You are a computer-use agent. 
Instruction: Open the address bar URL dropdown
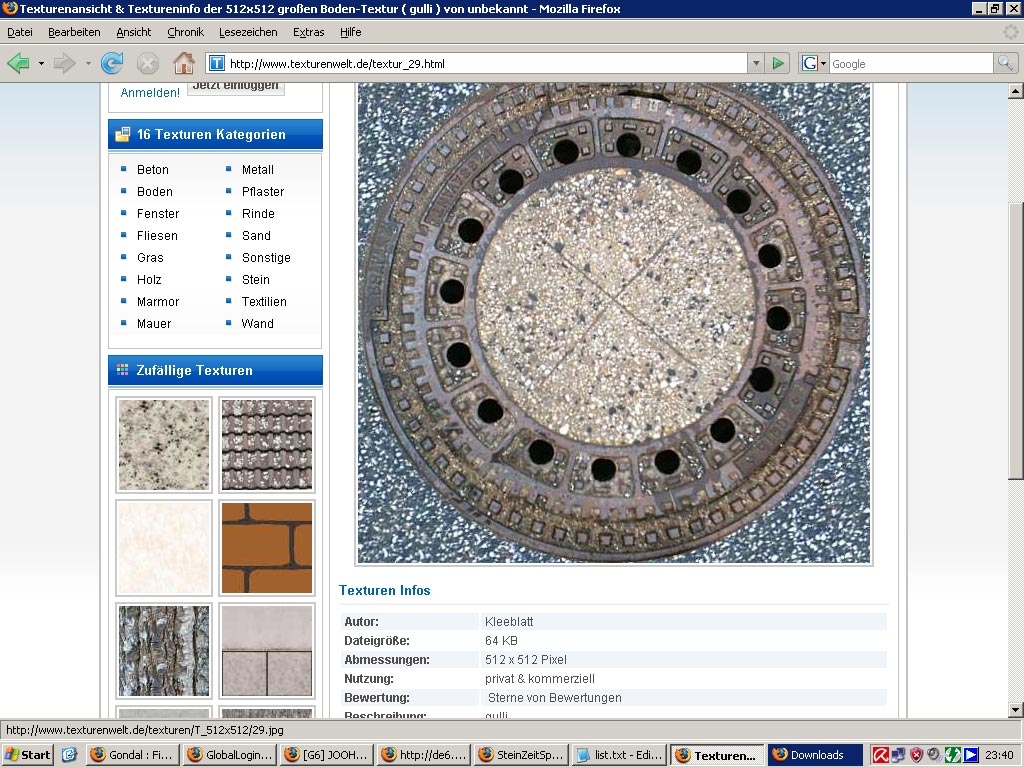757,62
